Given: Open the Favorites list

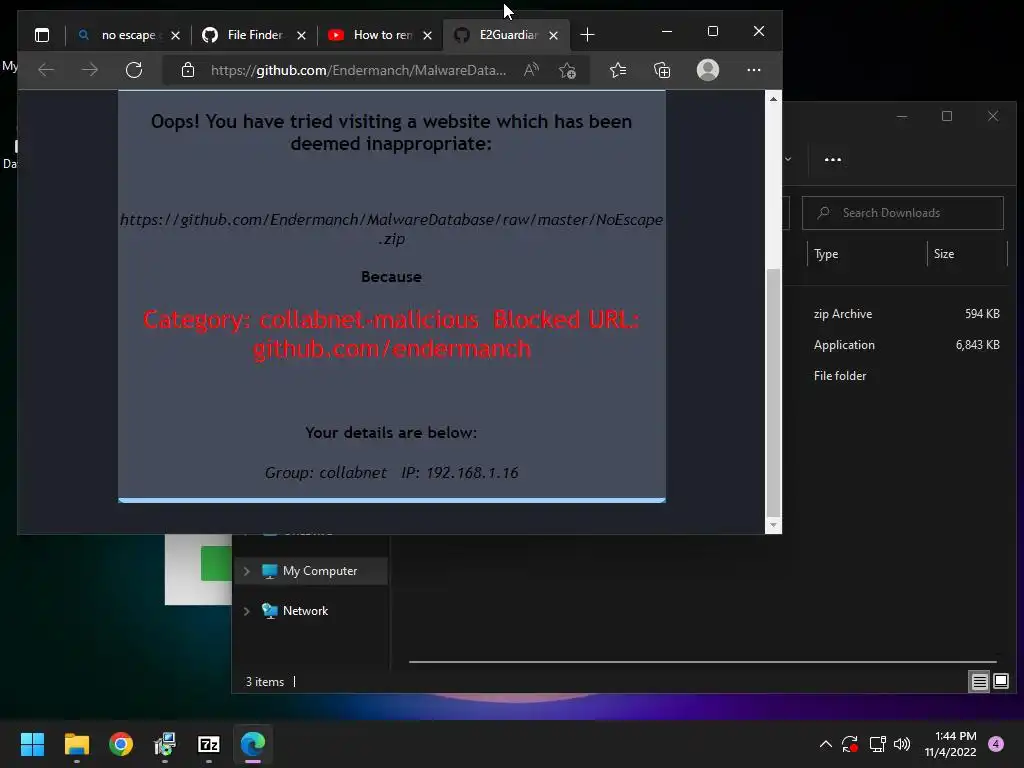Looking at the screenshot, I should [x=618, y=70].
